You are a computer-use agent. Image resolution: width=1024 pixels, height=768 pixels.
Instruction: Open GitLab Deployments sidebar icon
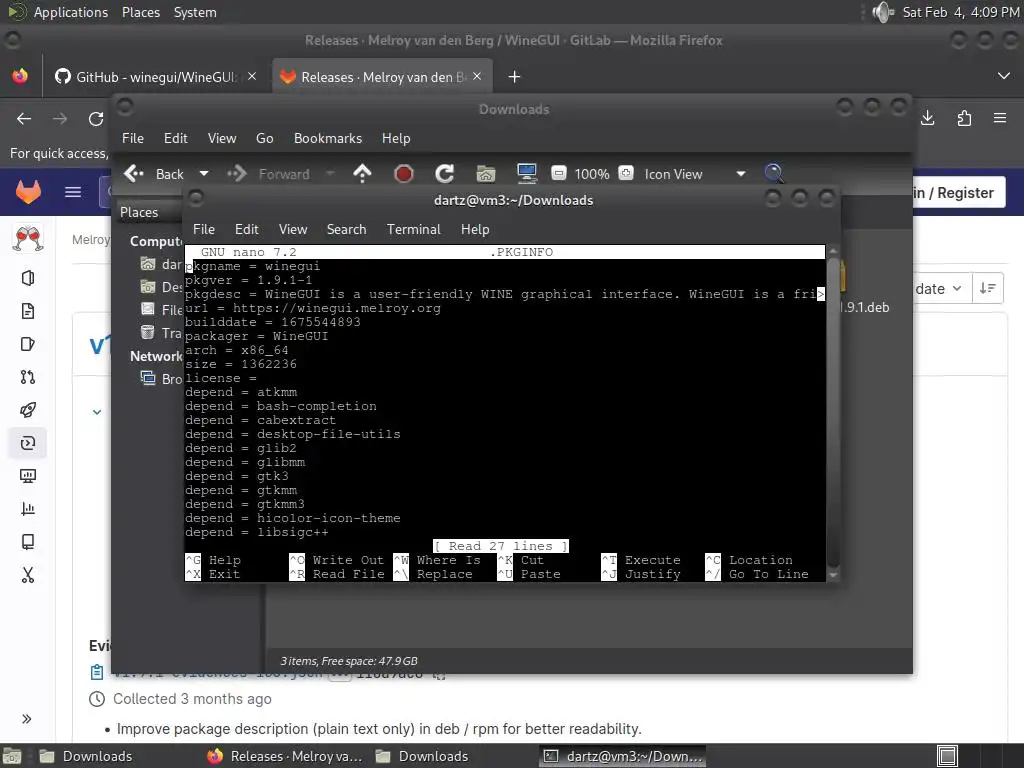tap(27, 443)
